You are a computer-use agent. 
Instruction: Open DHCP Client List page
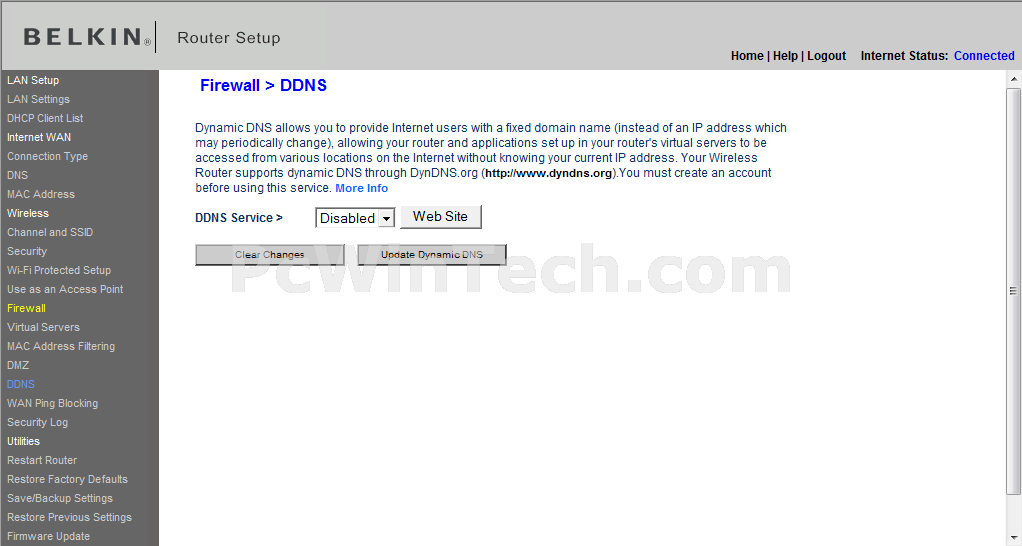pos(45,118)
